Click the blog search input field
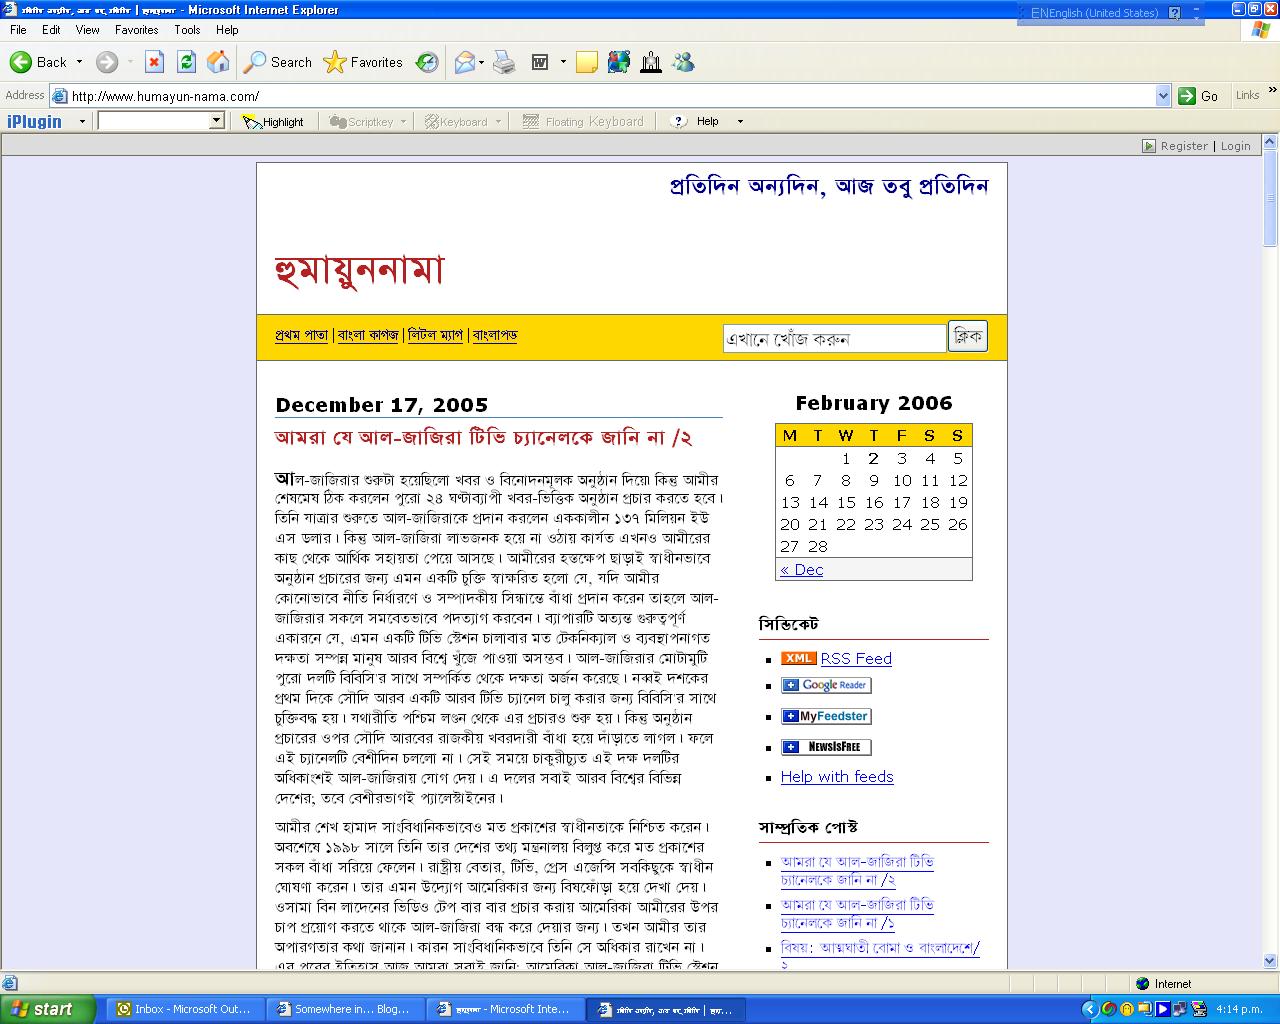 coord(834,338)
